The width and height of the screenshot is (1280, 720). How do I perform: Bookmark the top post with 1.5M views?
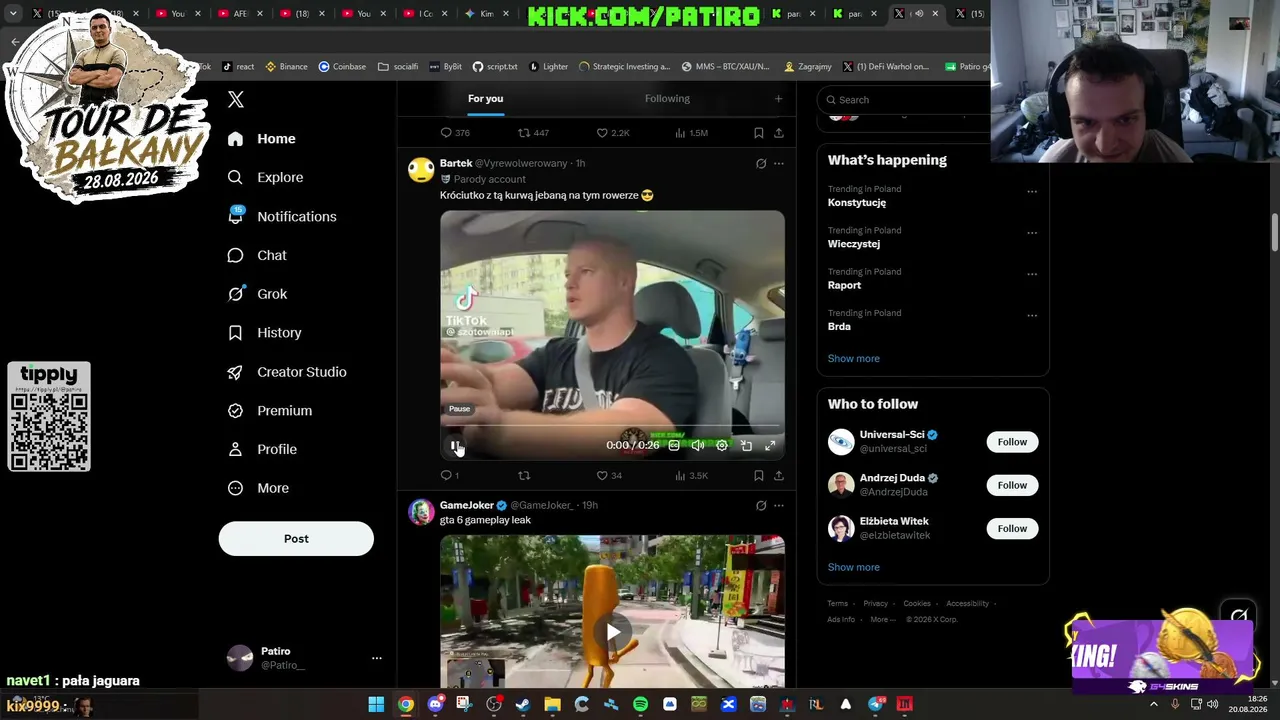pyautogui.click(x=759, y=133)
